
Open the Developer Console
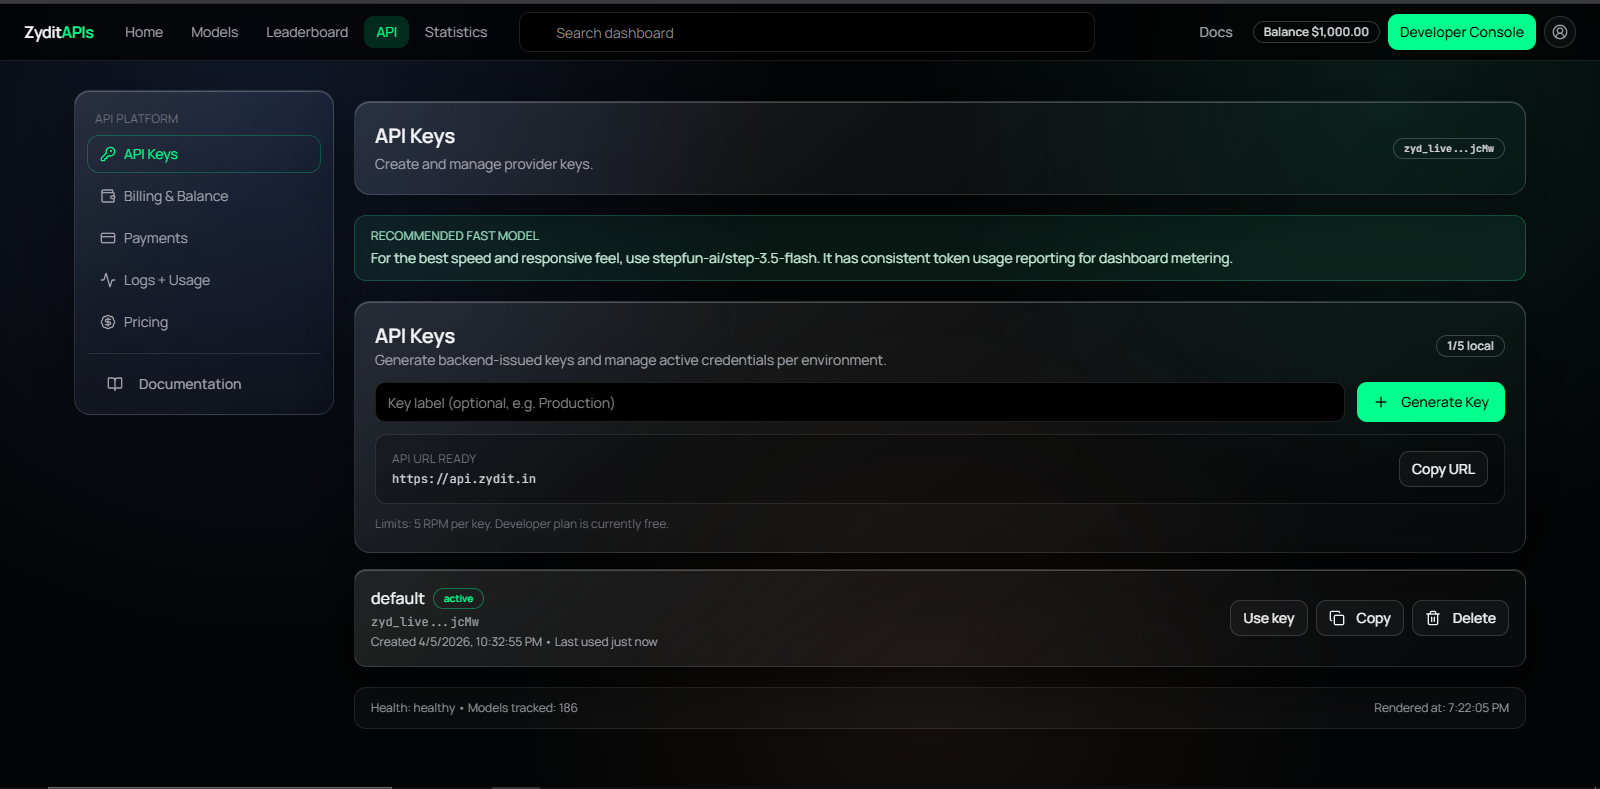[1461, 32]
